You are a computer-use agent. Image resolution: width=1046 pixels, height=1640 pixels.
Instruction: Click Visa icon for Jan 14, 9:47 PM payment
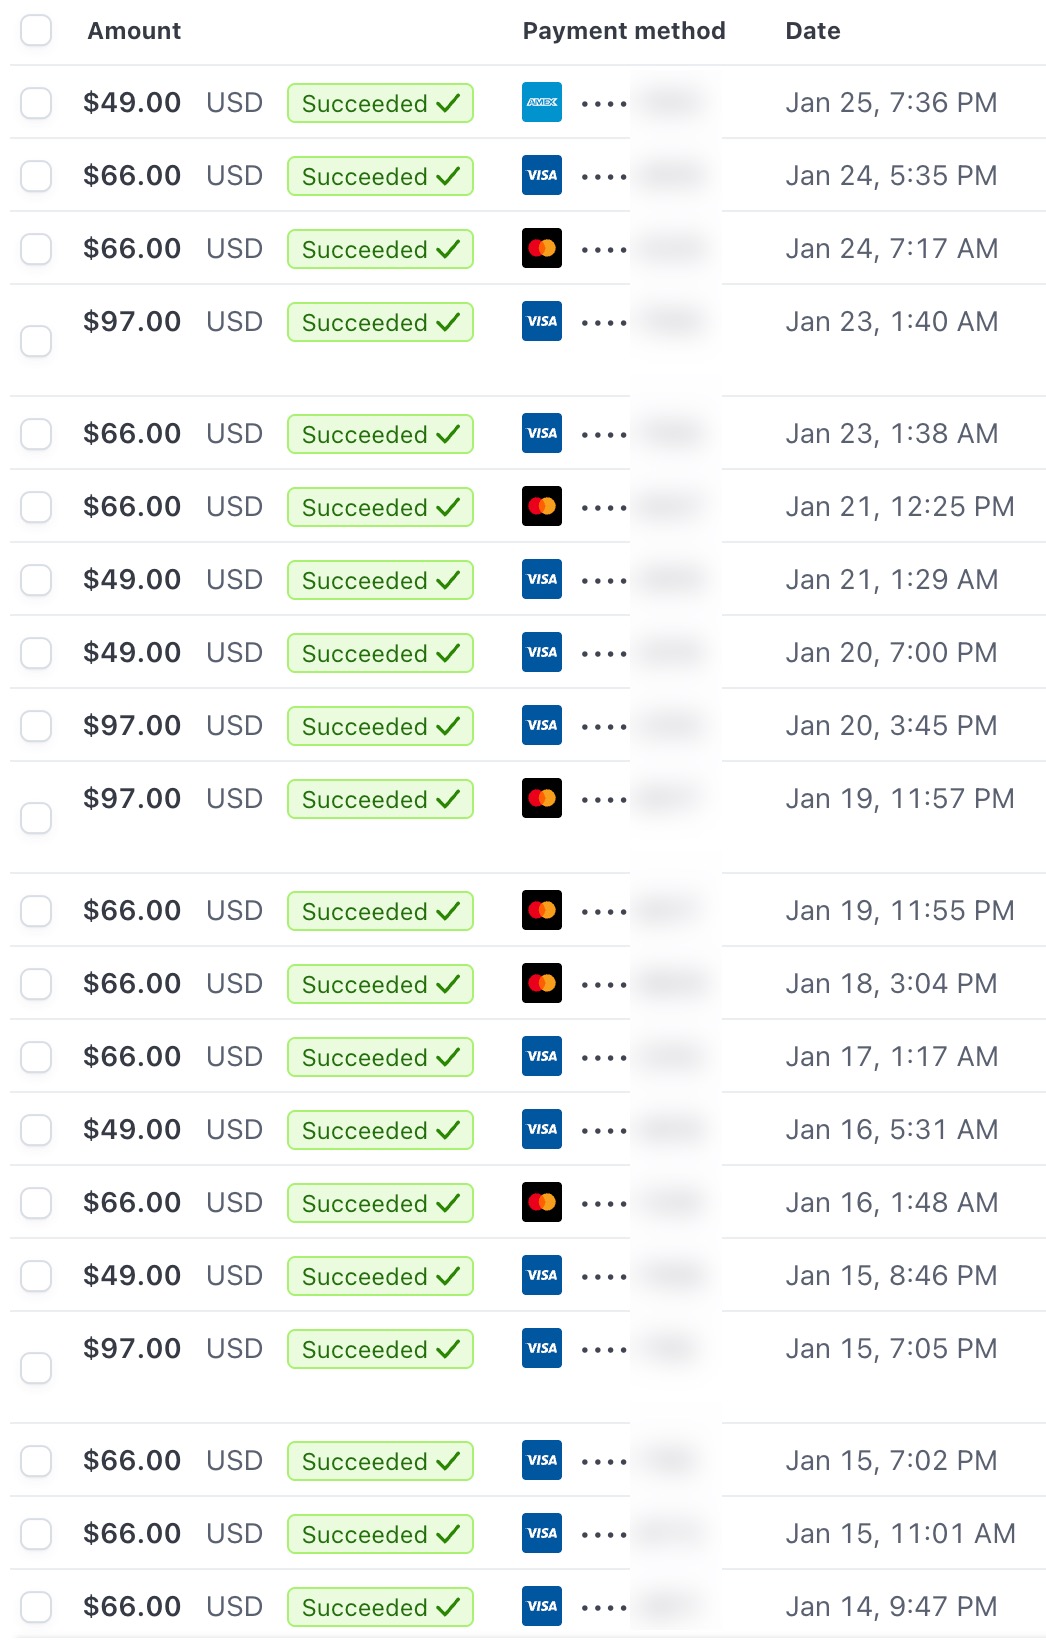[x=542, y=1606]
